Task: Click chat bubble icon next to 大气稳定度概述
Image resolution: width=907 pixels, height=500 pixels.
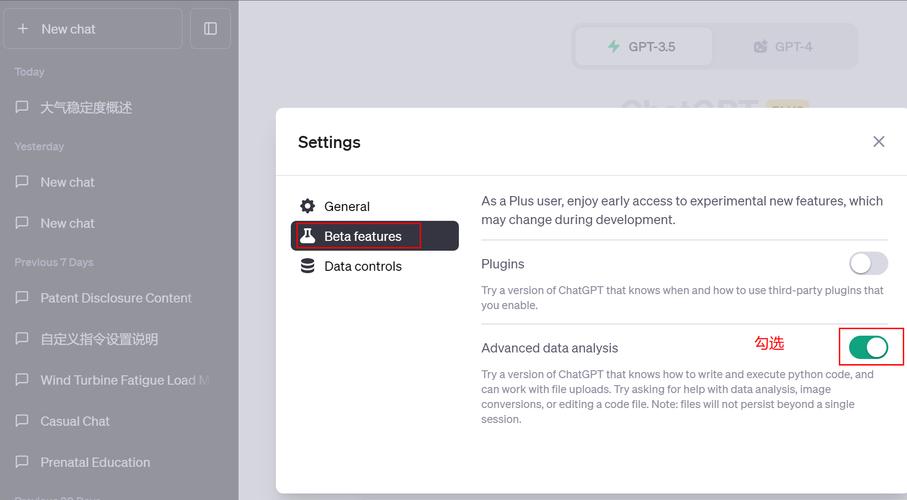Action: (x=22, y=107)
